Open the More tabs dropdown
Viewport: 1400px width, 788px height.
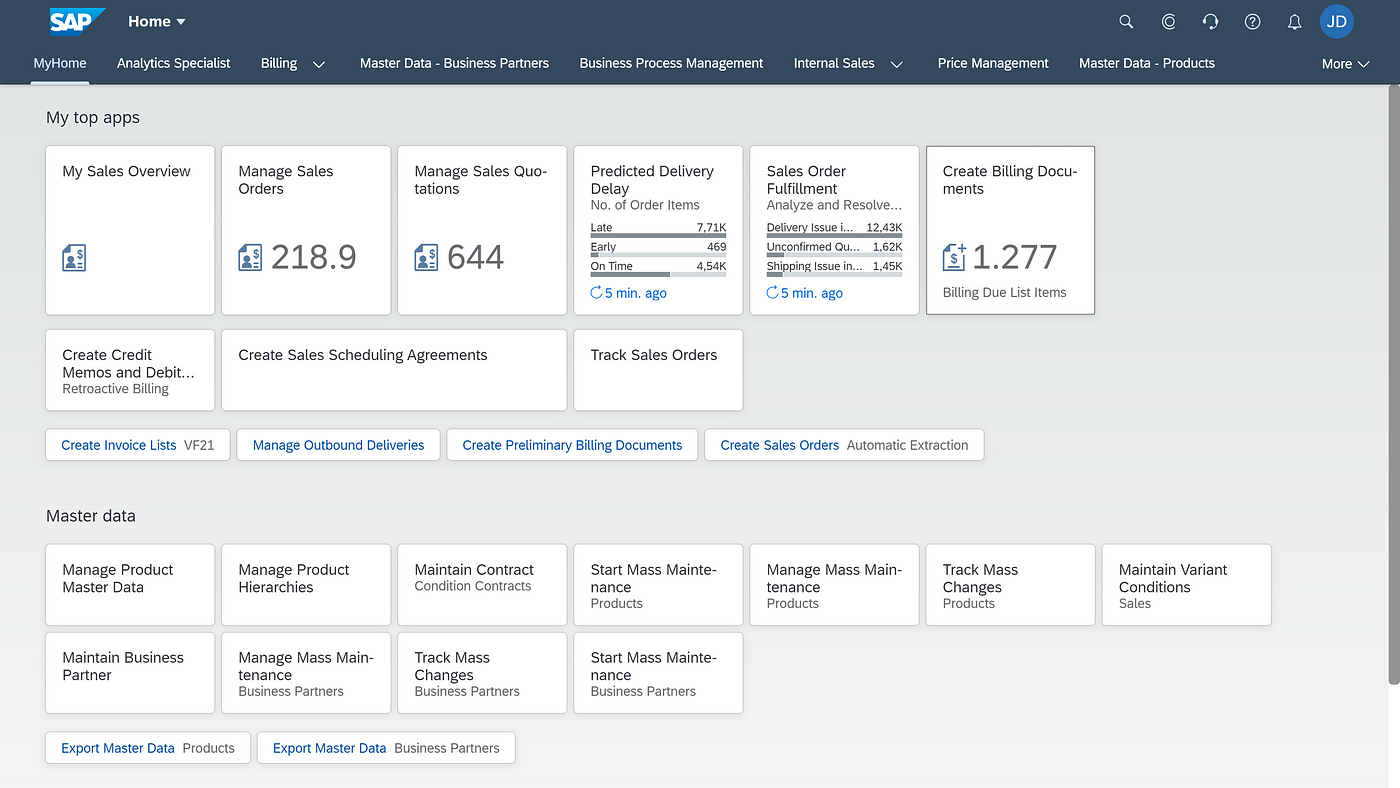(1345, 63)
